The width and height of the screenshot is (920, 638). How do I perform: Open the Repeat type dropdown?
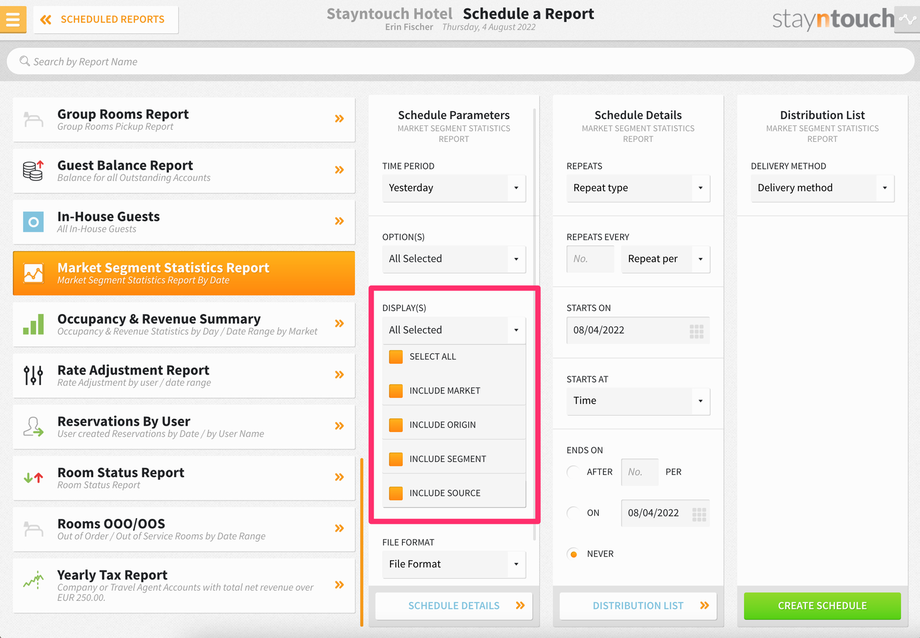pyautogui.click(x=638, y=188)
